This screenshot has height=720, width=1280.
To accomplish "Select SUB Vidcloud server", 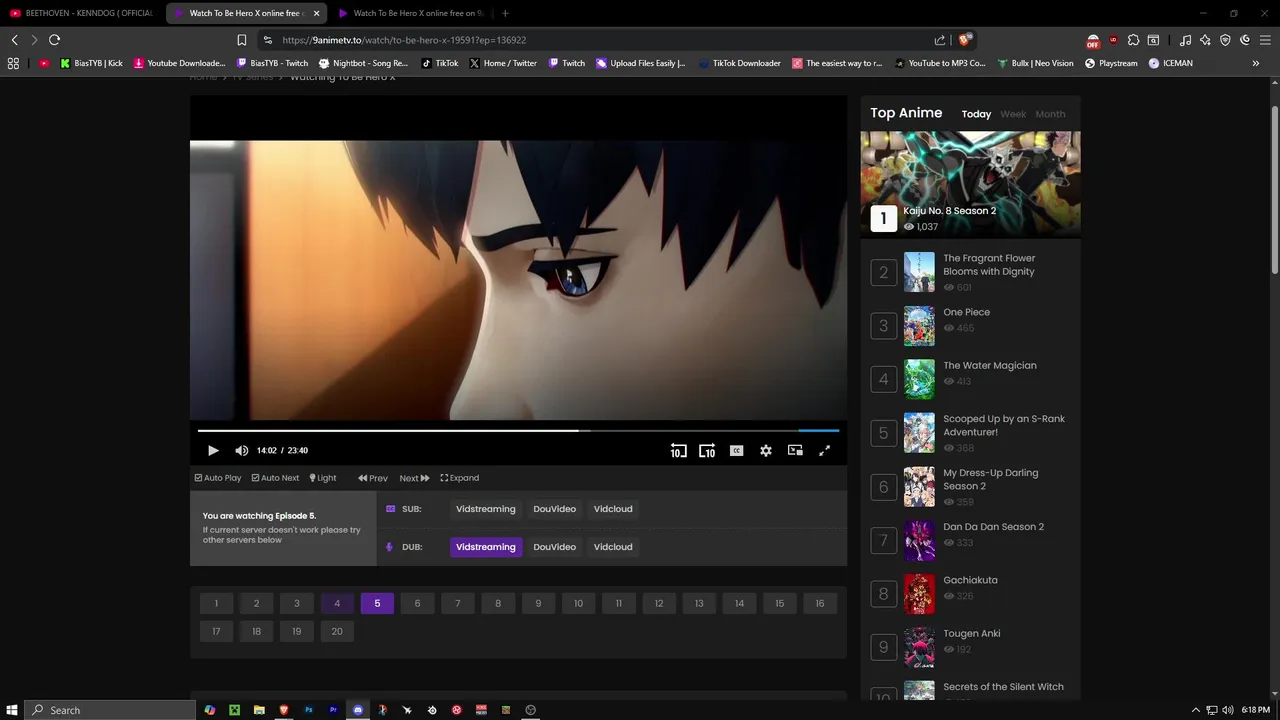I will pyautogui.click(x=613, y=509).
